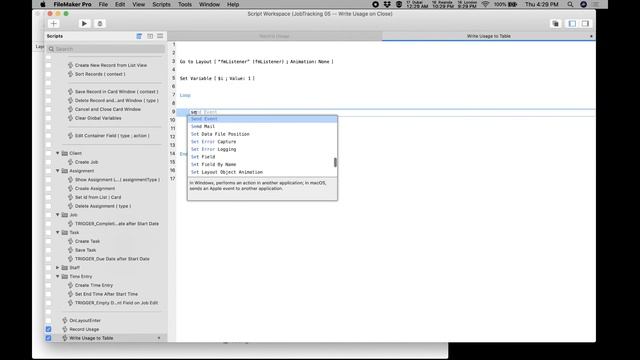Image resolution: width=640 pixels, height=360 pixels.
Task: Check the box beside Create Job
Action: pos(49,162)
